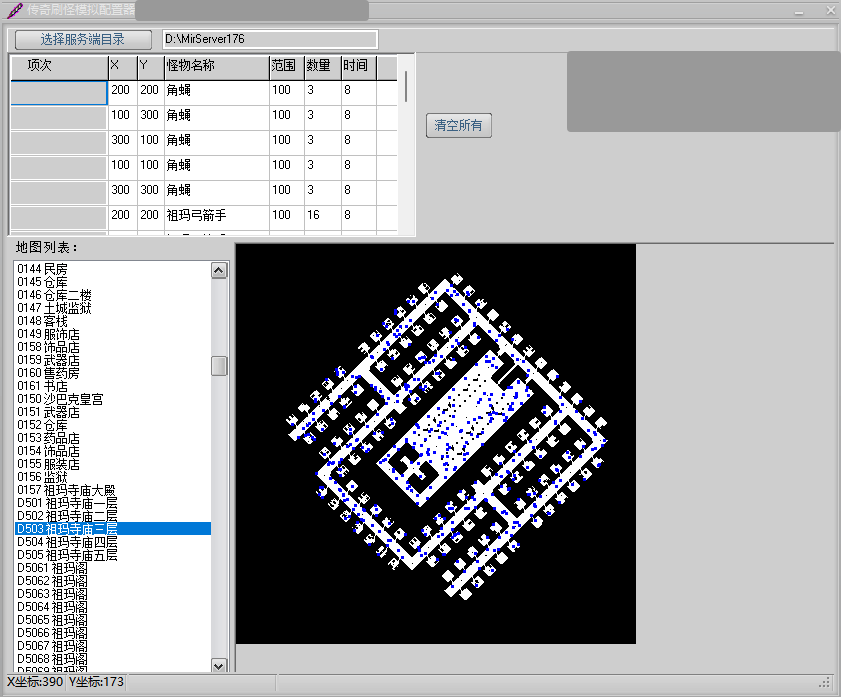Select highlighted map D503 祖玛寺庙三层
This screenshot has height=697, width=841.
point(113,529)
